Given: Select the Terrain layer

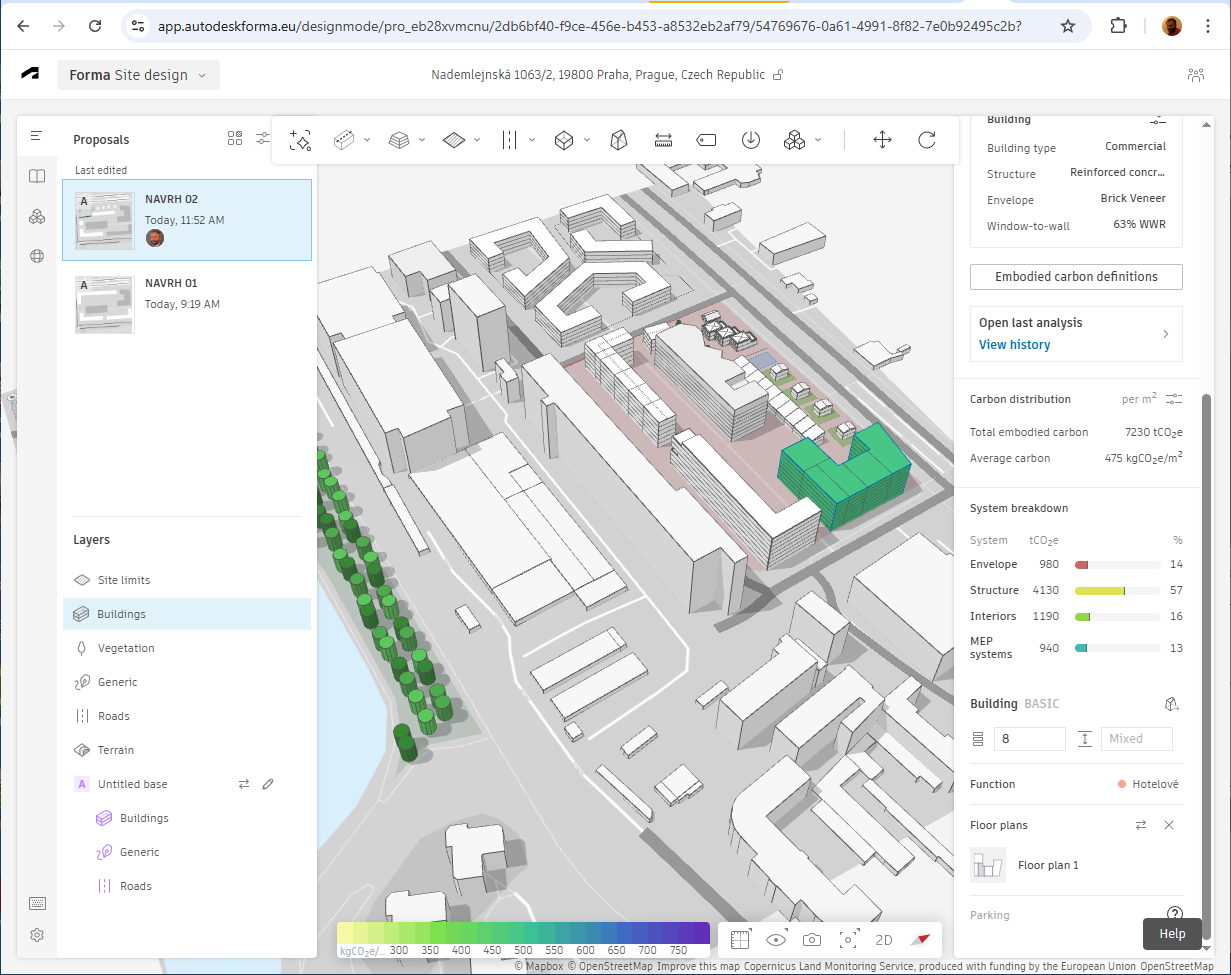Looking at the screenshot, I should point(115,750).
